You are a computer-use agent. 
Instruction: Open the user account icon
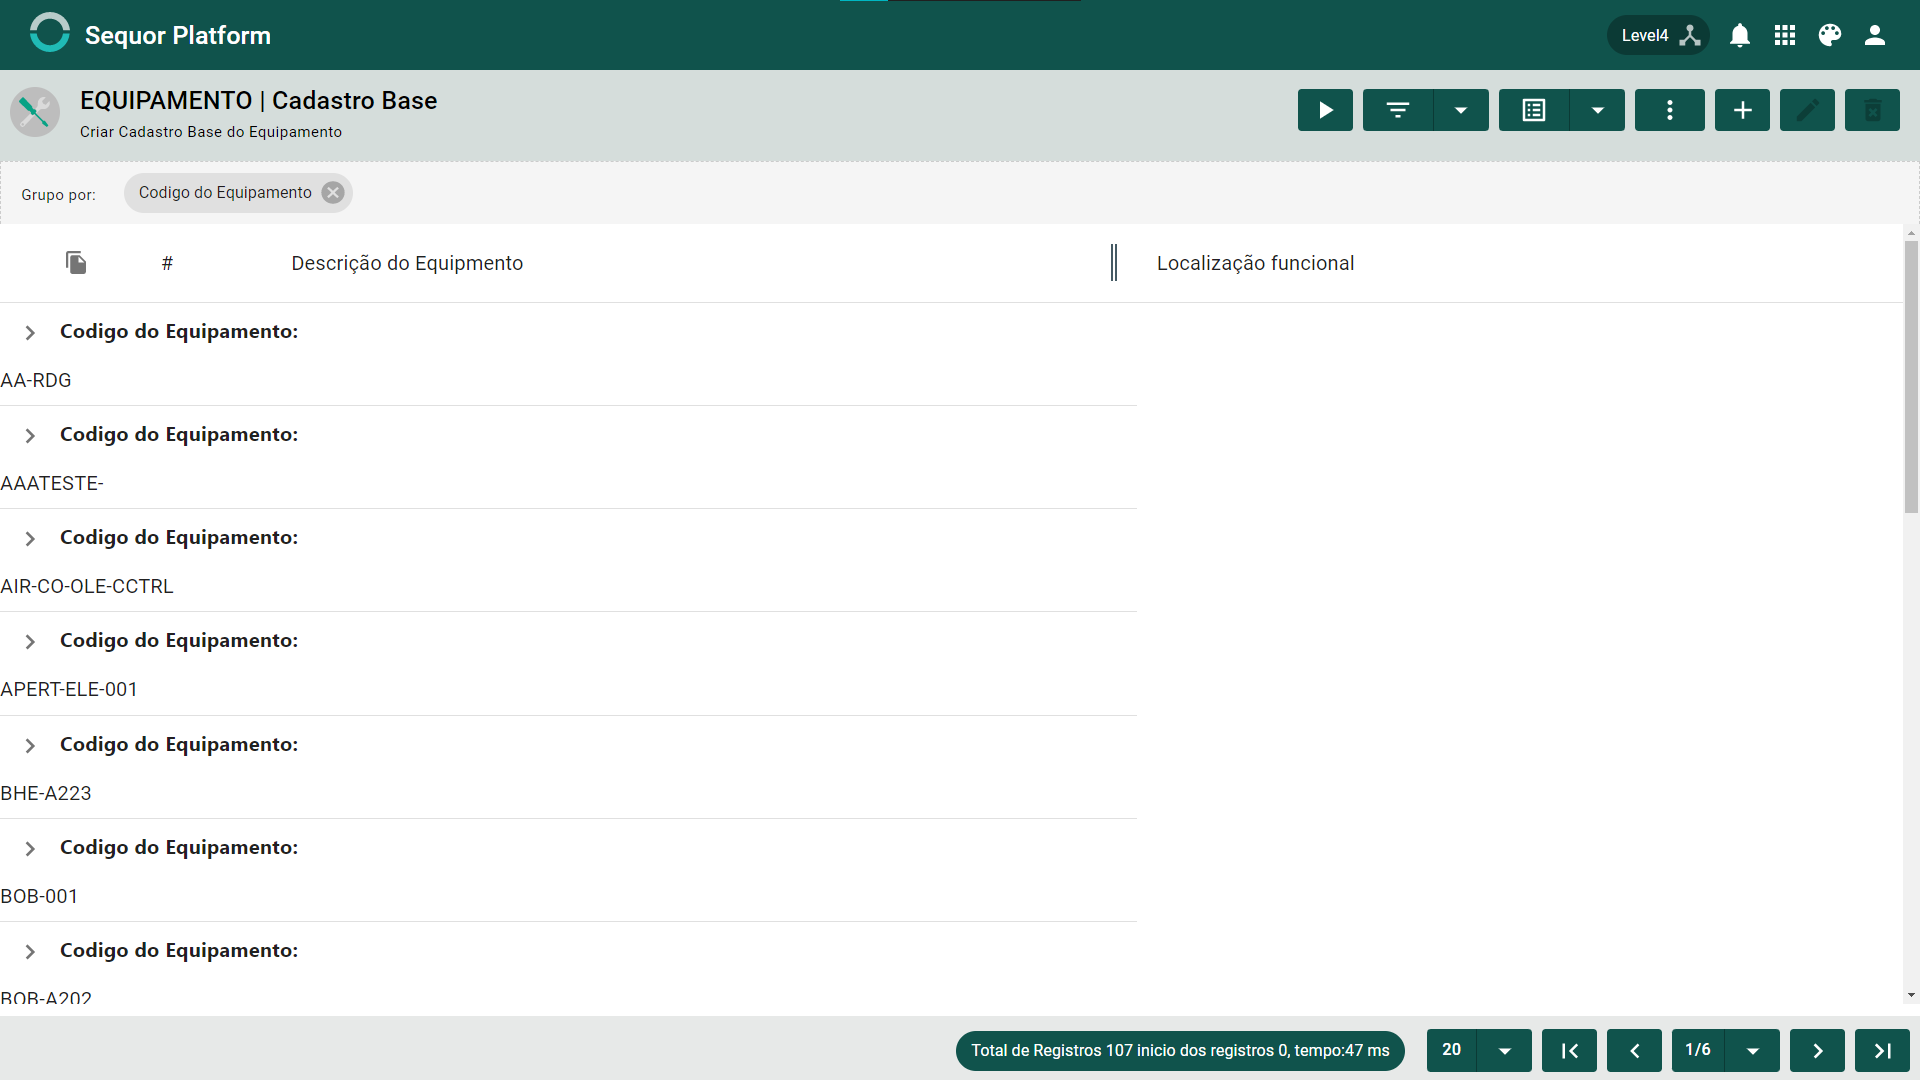[x=1875, y=35]
